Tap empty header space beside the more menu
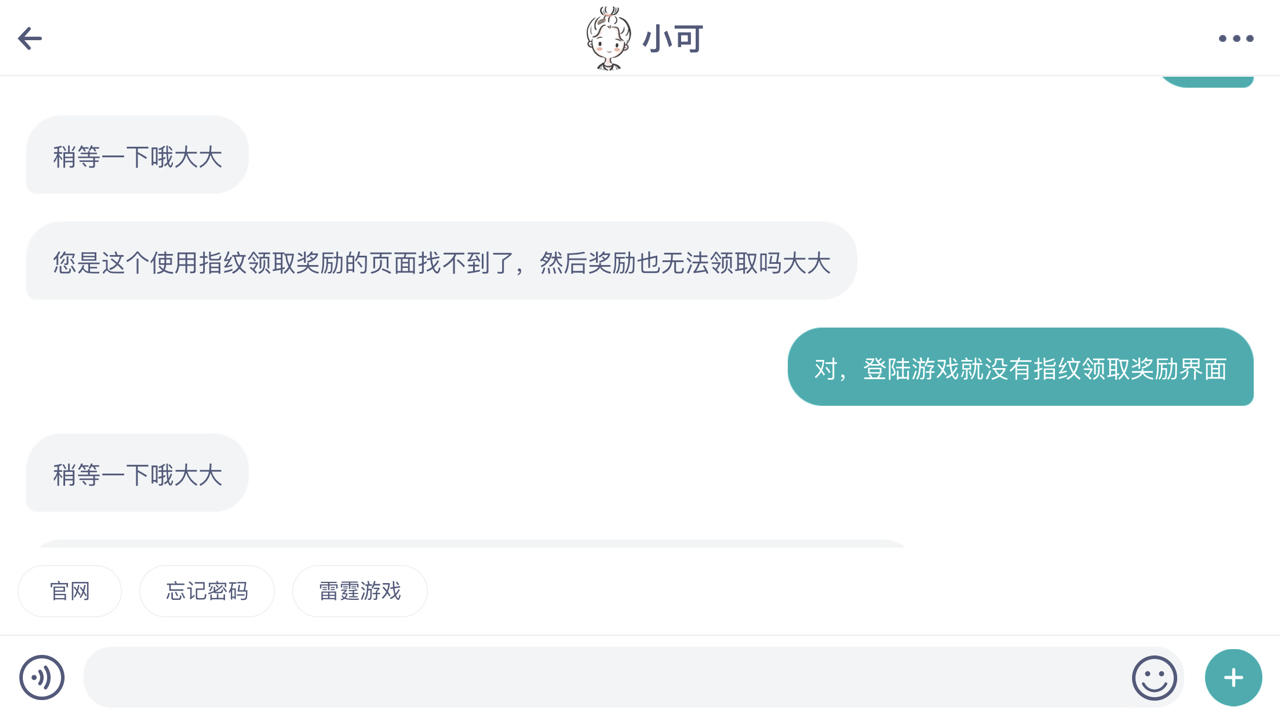This screenshot has width=1280, height=720. tap(1100, 38)
